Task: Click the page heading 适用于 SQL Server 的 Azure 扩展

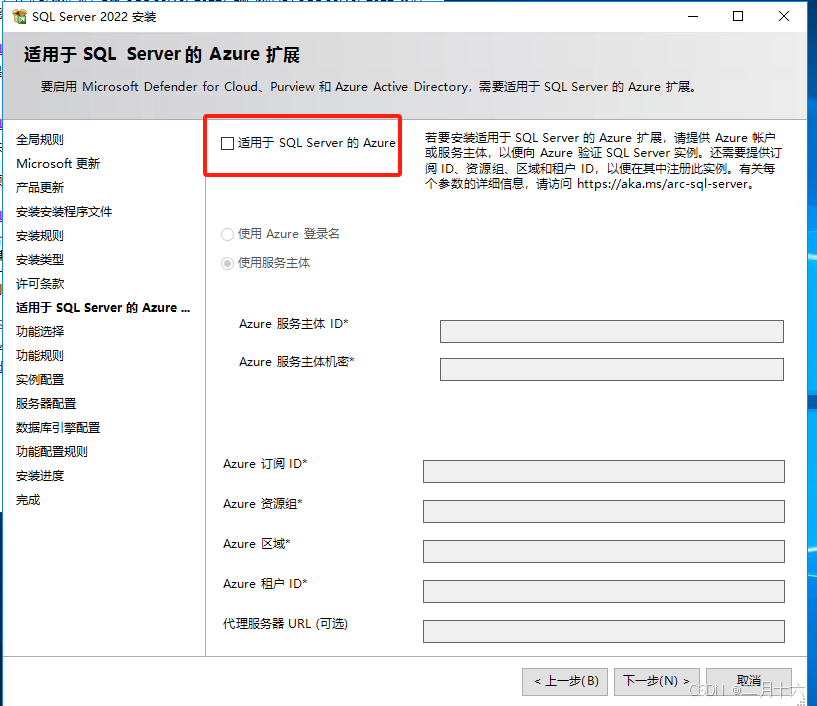Action: point(162,54)
